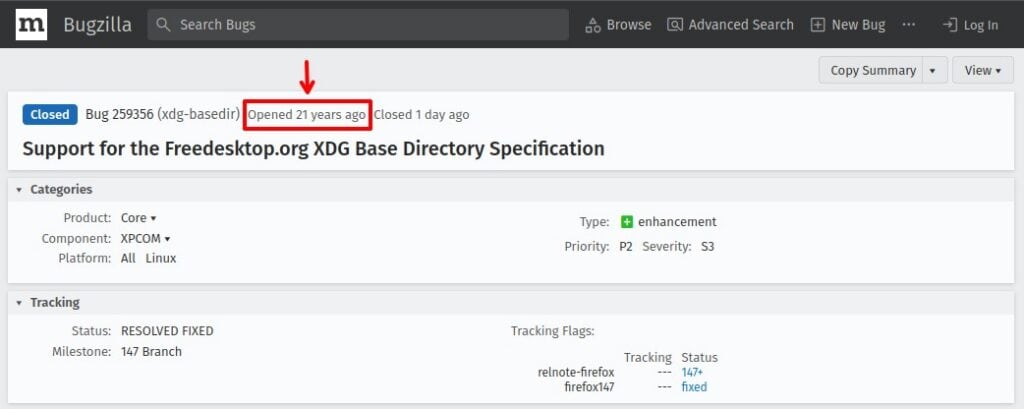Open the Advanced Search page

pyautogui.click(x=730, y=25)
